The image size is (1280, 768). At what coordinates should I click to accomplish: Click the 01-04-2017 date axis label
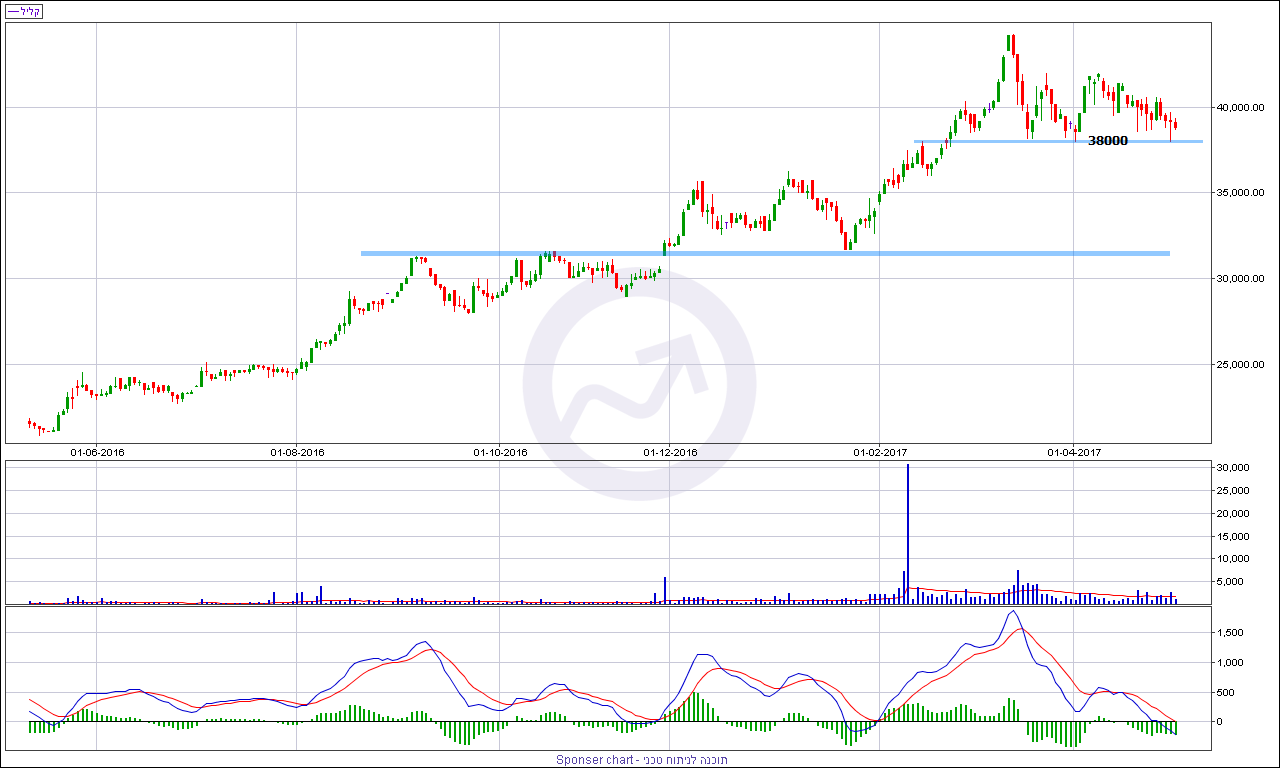[x=1073, y=452]
